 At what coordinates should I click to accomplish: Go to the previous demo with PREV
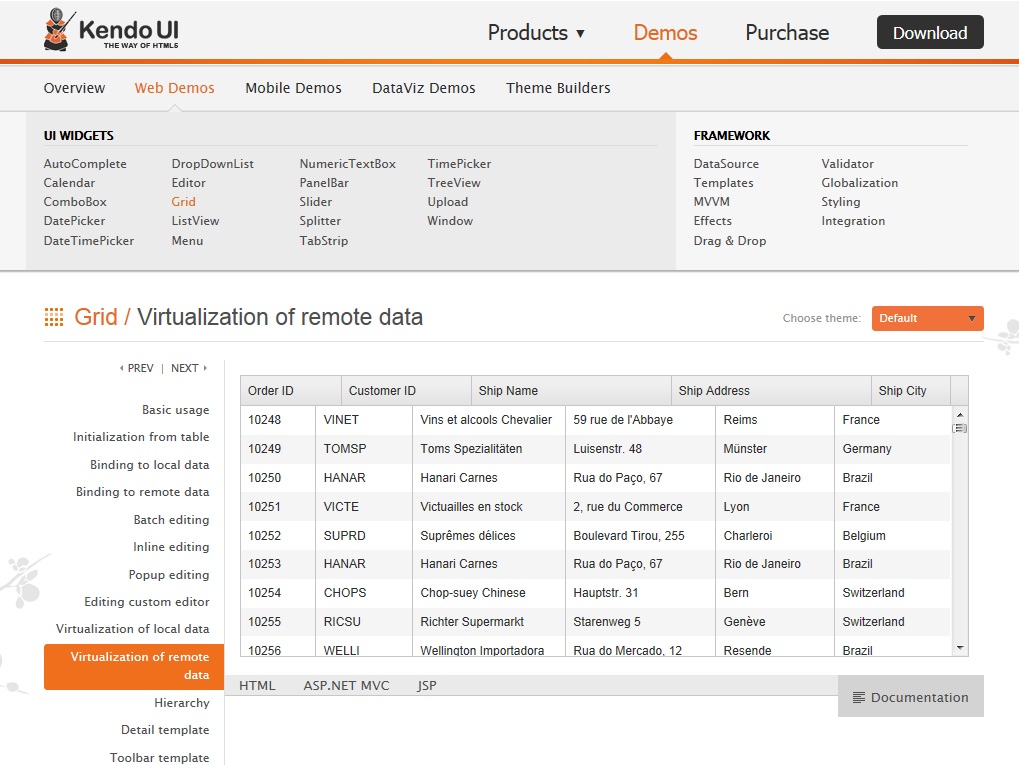137,368
